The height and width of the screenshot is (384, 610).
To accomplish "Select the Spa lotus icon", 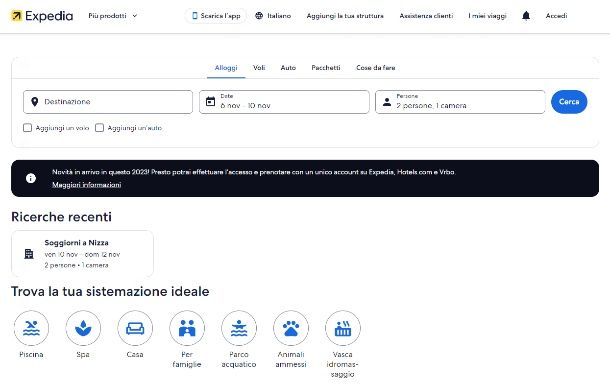I will (x=83, y=328).
